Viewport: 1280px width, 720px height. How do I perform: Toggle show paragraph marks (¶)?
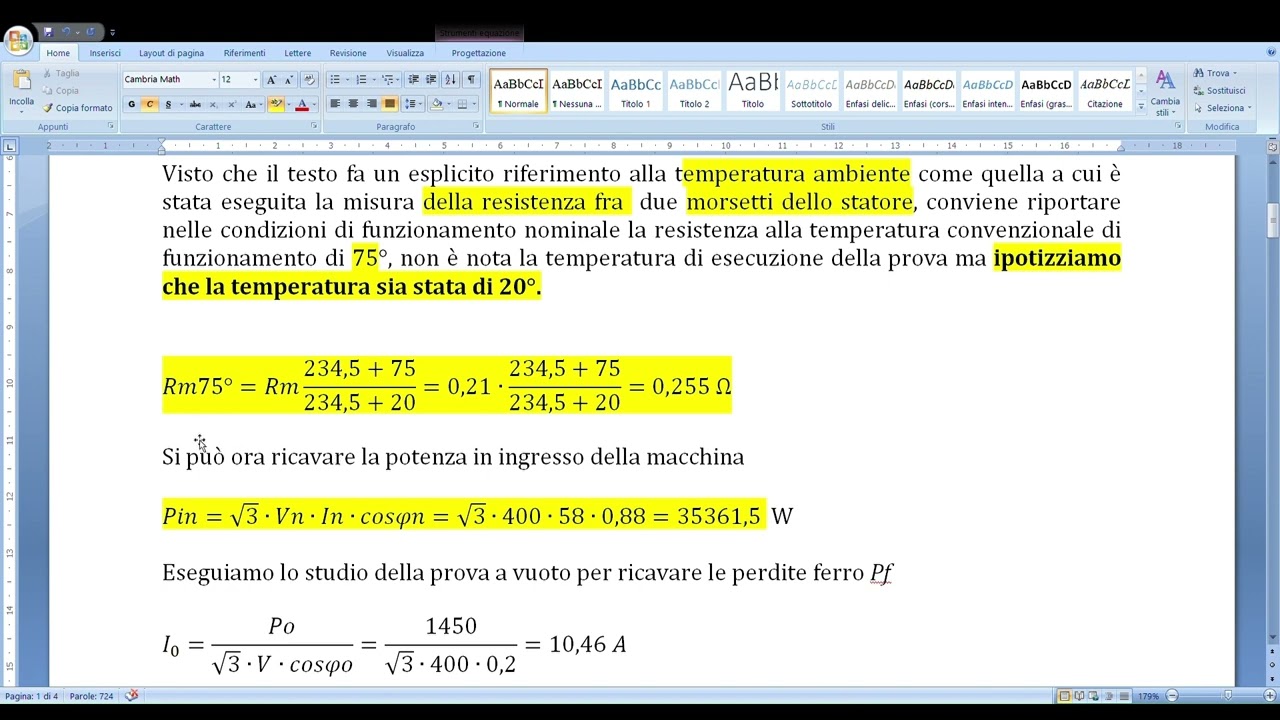click(470, 80)
